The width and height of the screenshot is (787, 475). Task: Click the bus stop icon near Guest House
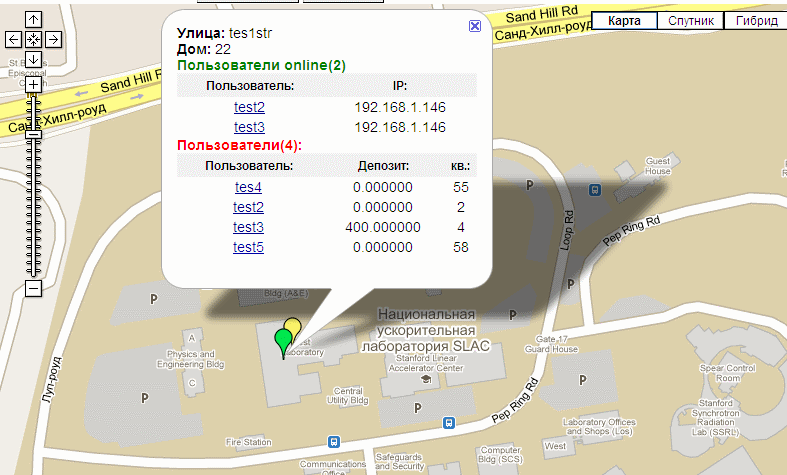click(x=595, y=190)
